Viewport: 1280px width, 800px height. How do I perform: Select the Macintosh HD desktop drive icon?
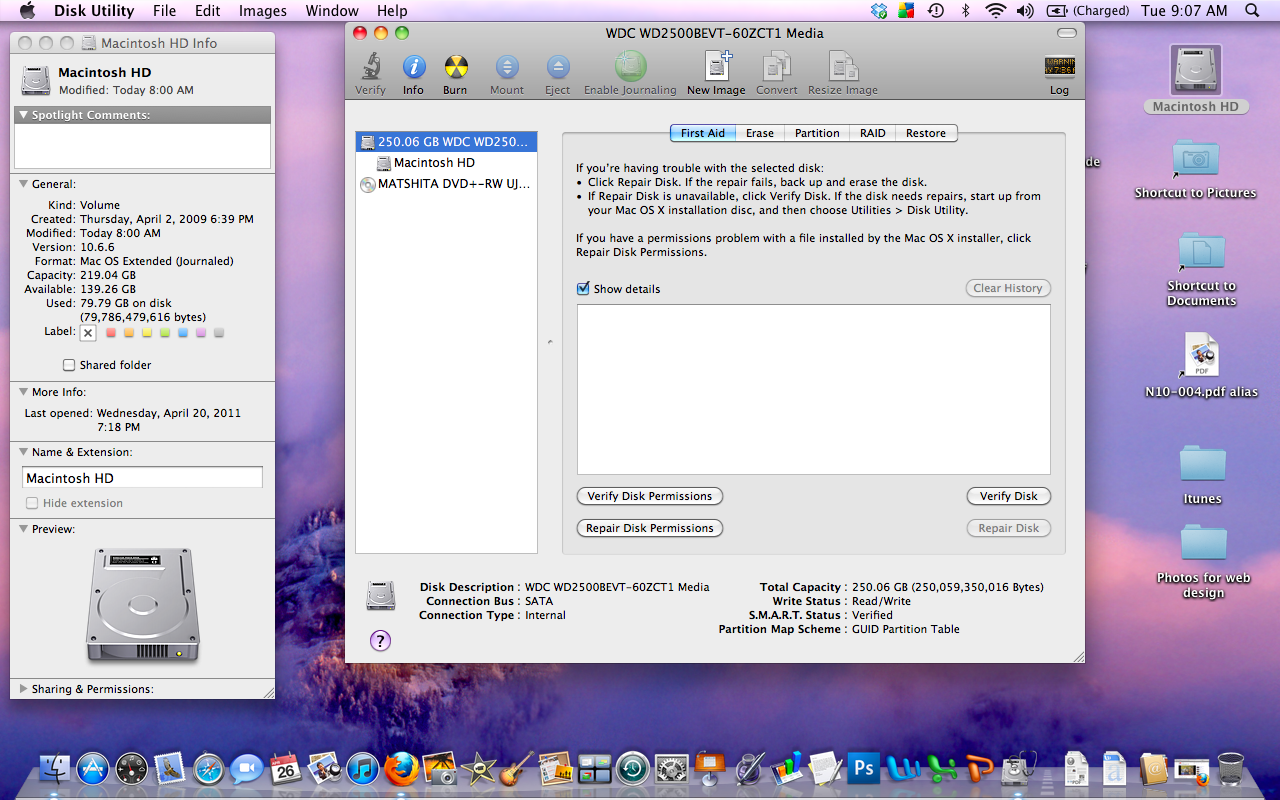click(x=1196, y=72)
